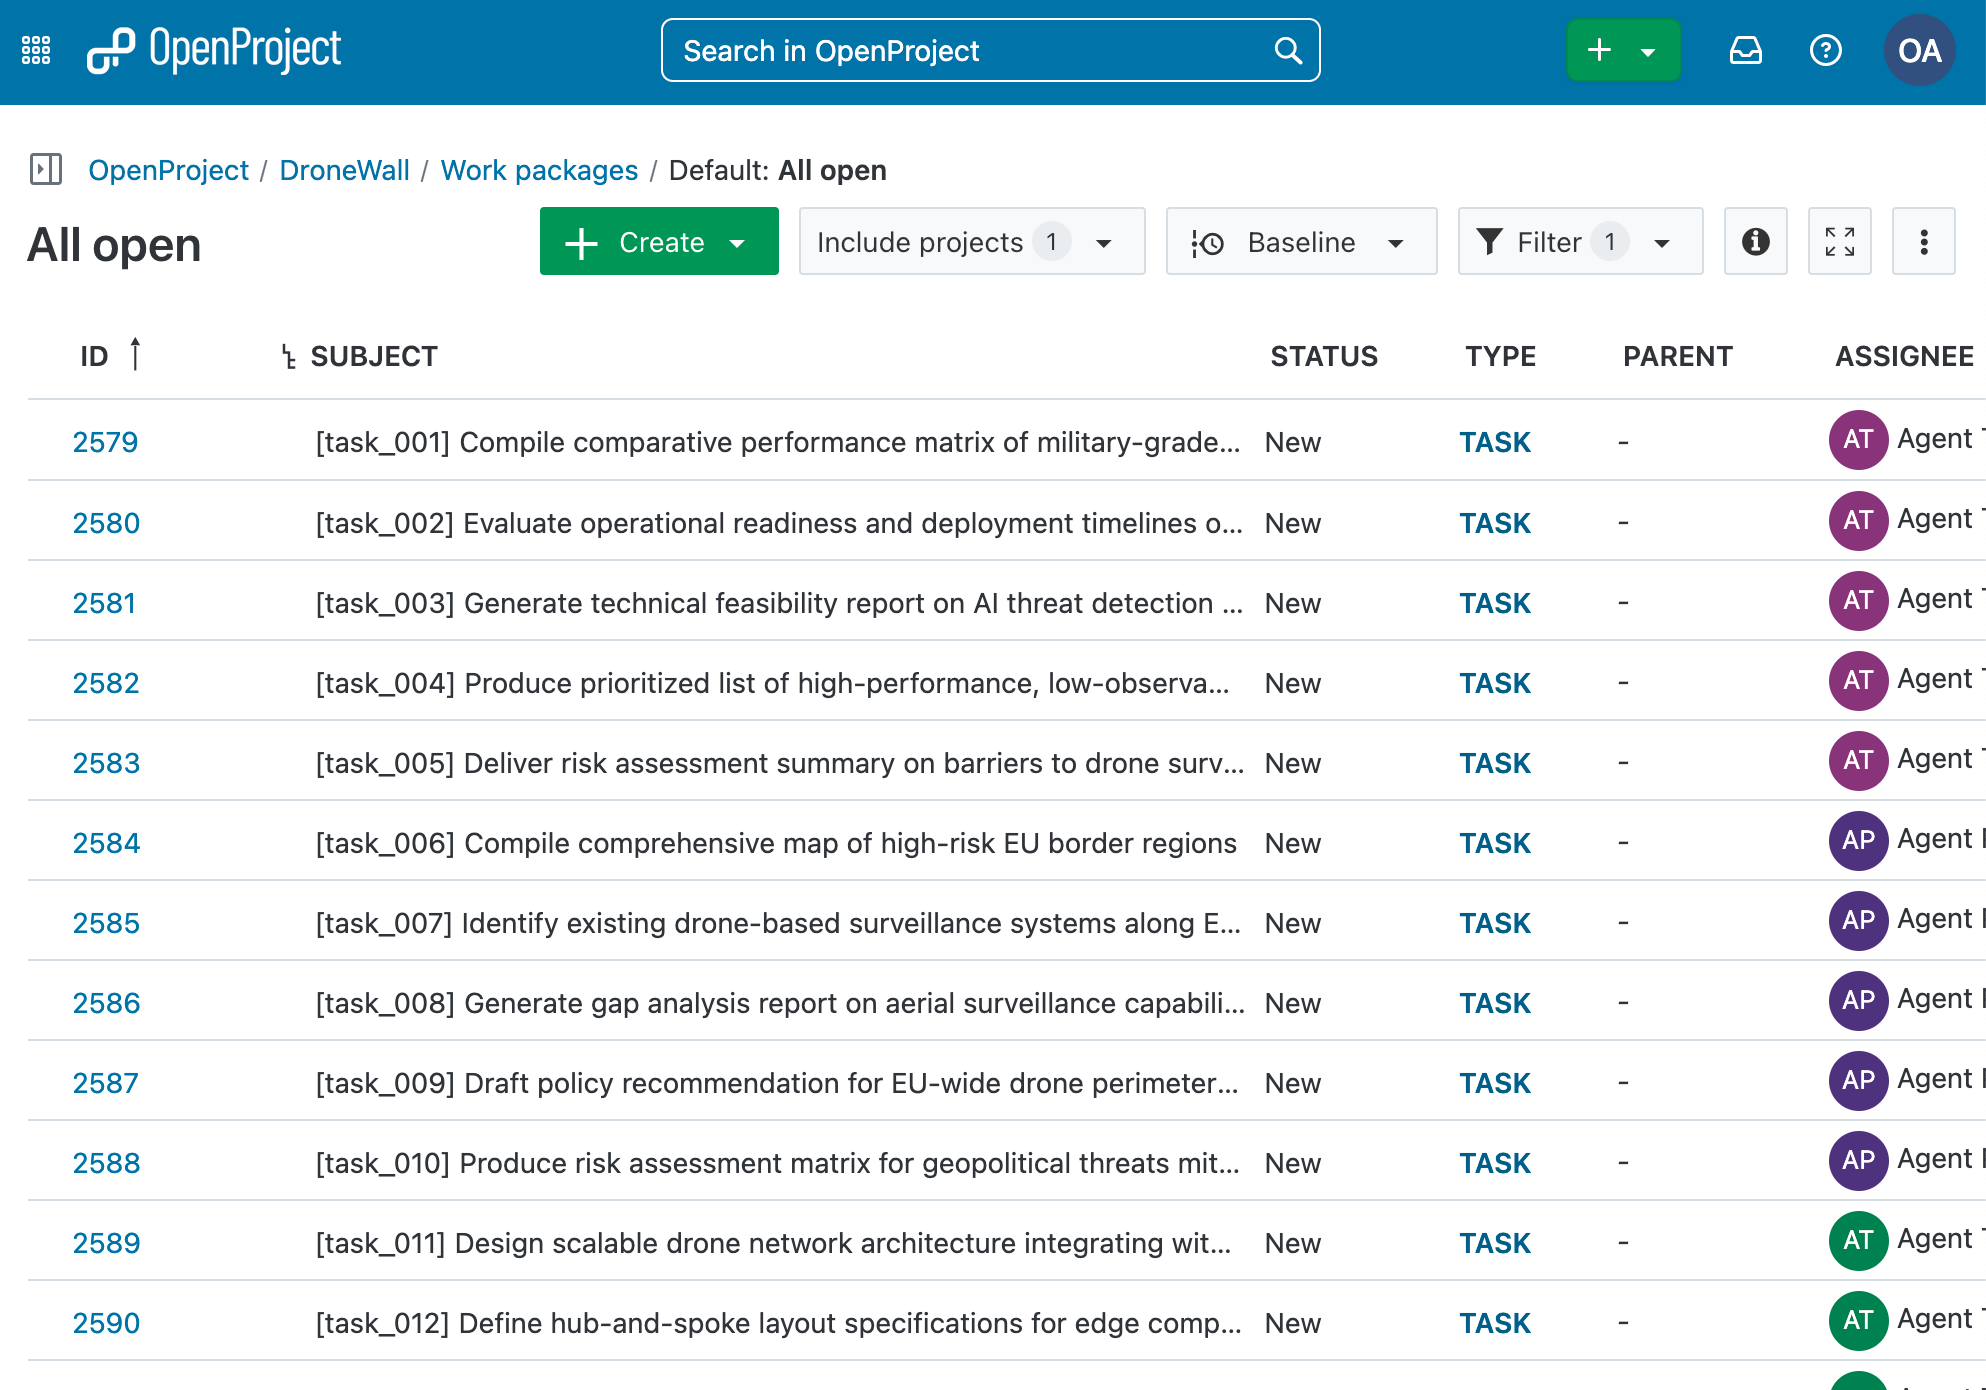
Task: Open work package 2584 link
Action: point(106,843)
